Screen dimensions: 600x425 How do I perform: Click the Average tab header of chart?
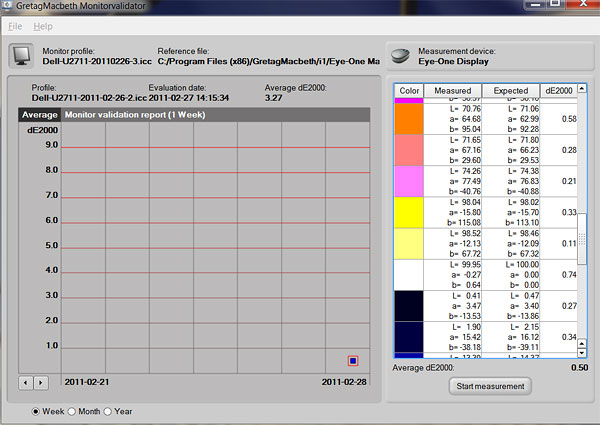coord(39,115)
